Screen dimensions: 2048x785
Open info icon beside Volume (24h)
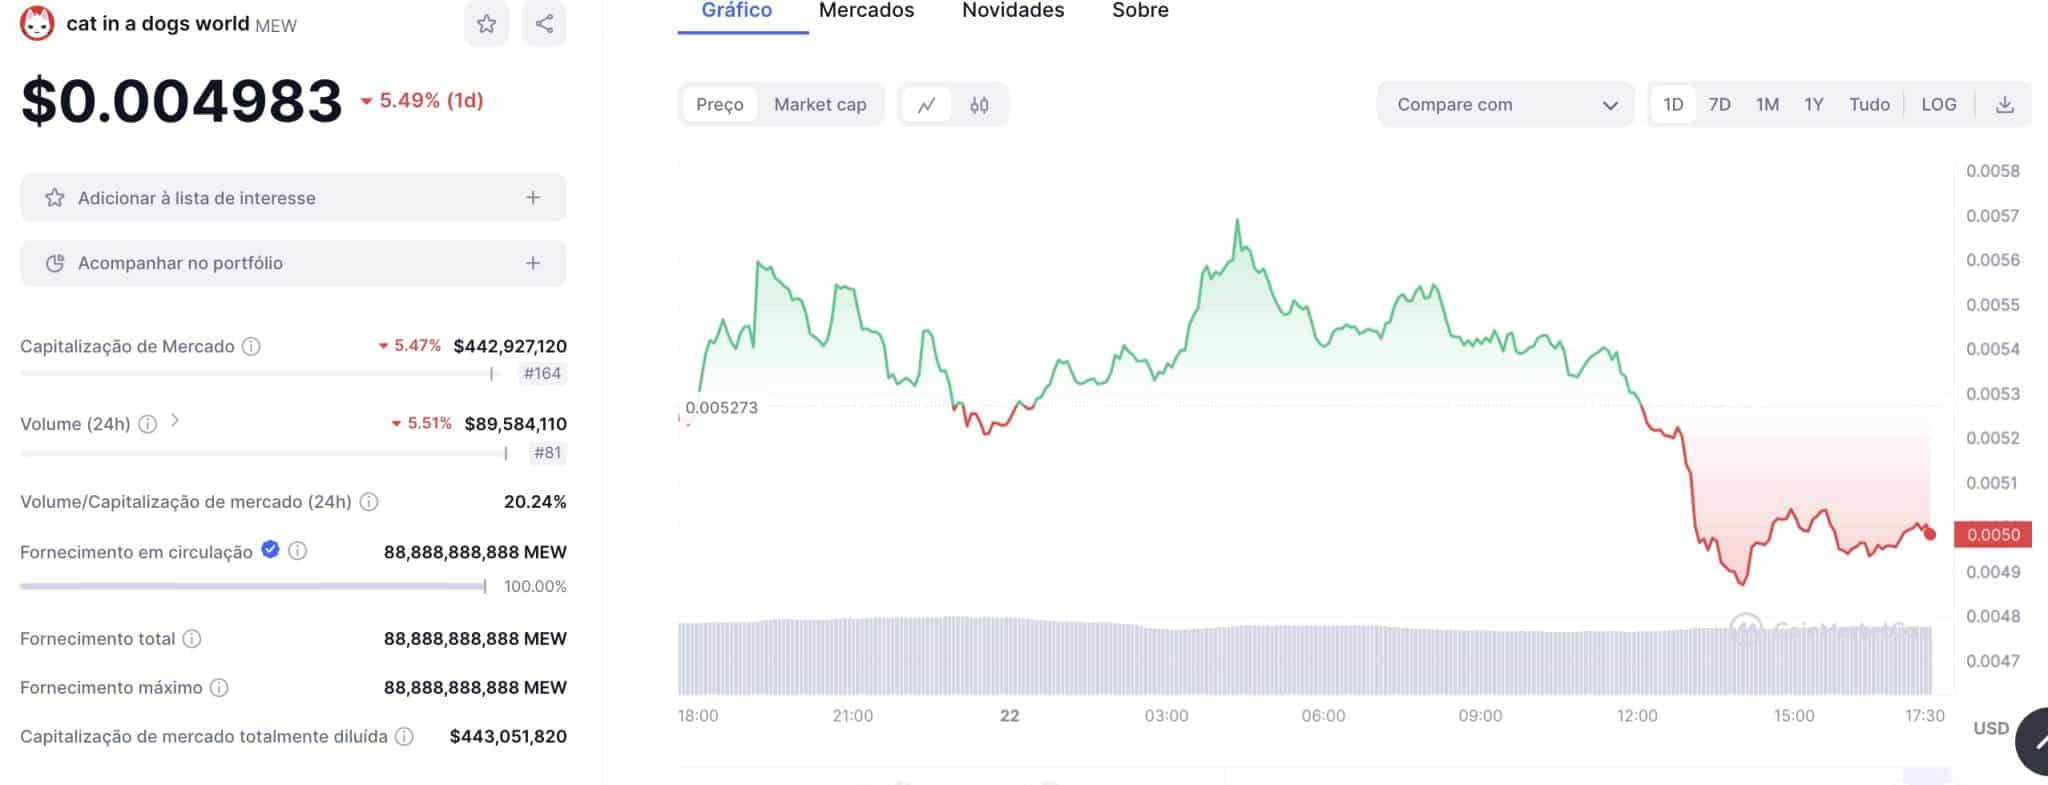point(147,424)
